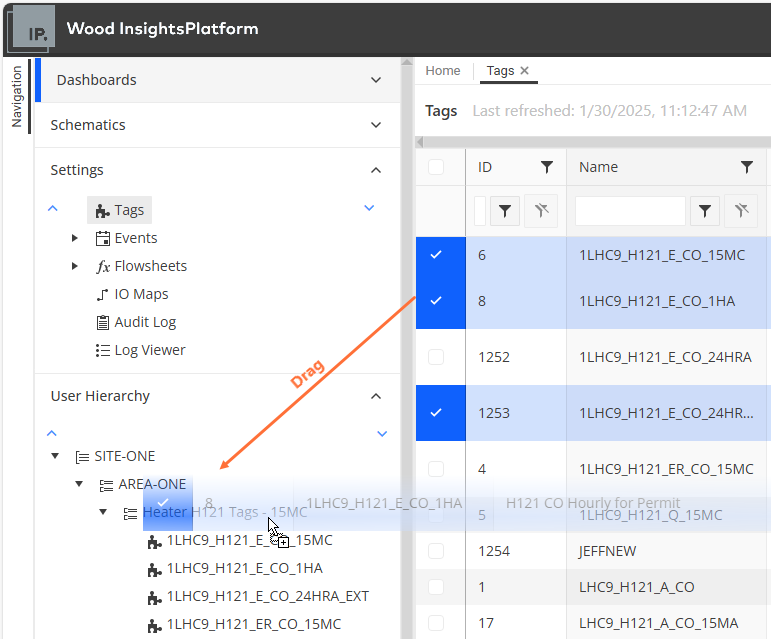This screenshot has width=771, height=639.
Task: Click the AREA-ONE hierarchy icon
Action: [106, 485]
